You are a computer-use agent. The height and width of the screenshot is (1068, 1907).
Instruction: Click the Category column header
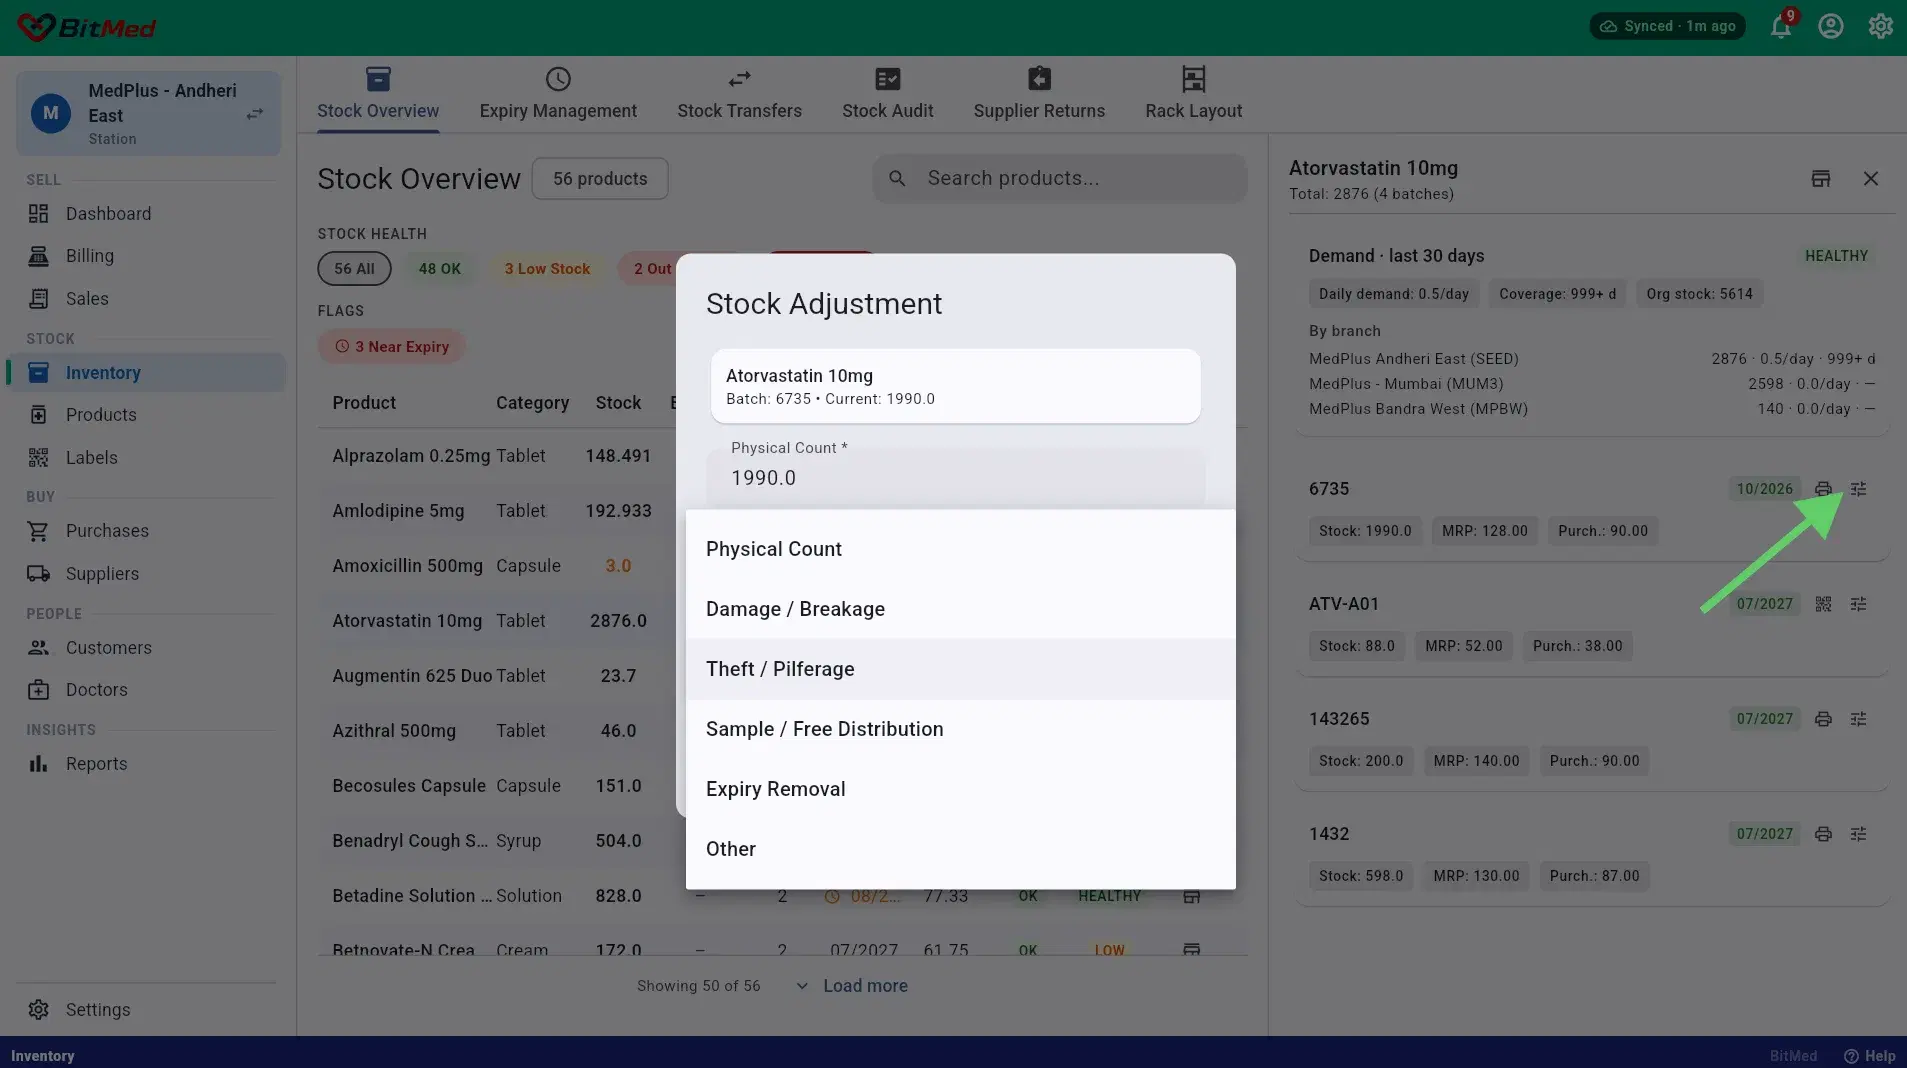pyautogui.click(x=532, y=403)
